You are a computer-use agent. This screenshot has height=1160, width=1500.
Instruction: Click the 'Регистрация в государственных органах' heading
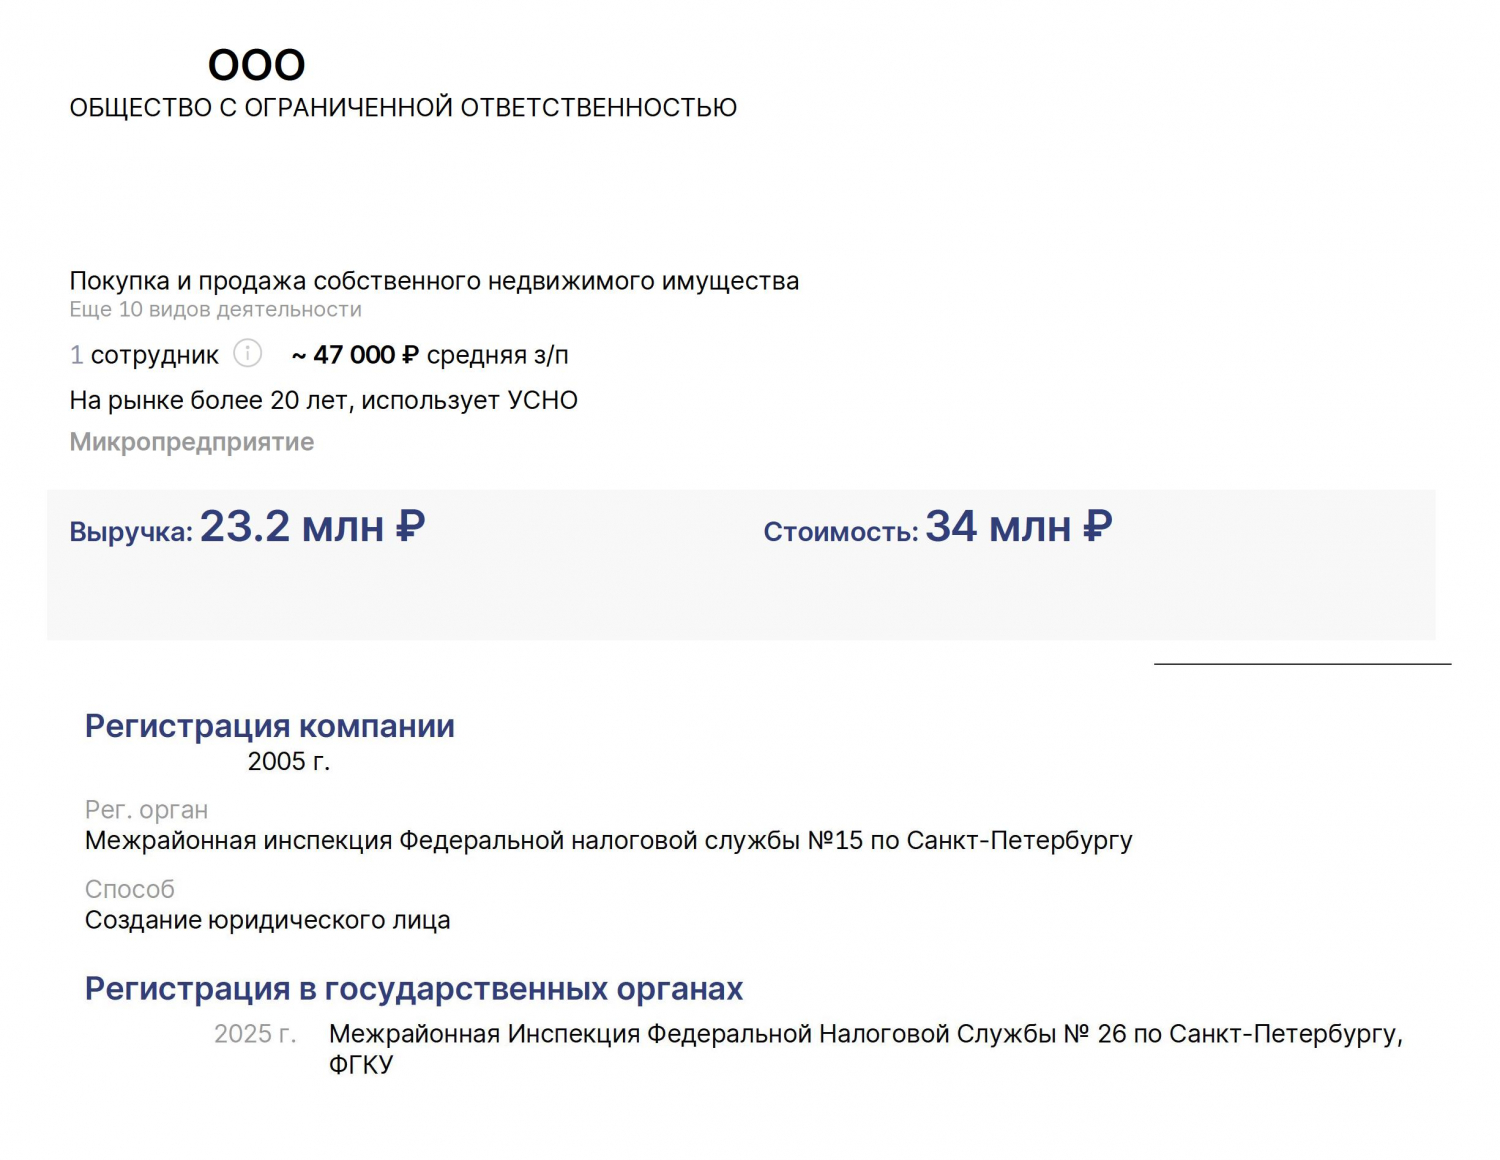point(413,989)
